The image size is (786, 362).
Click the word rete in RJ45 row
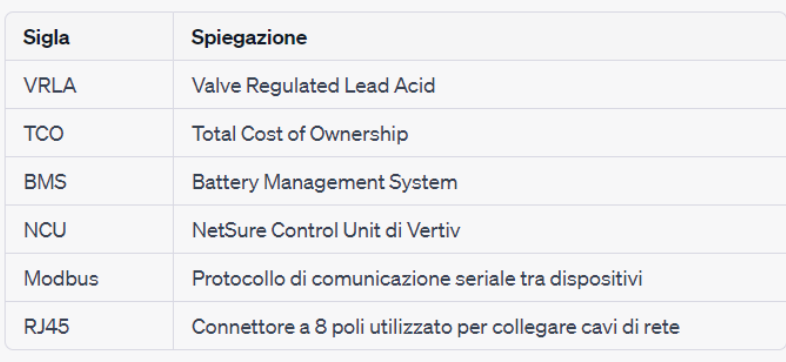point(663,327)
